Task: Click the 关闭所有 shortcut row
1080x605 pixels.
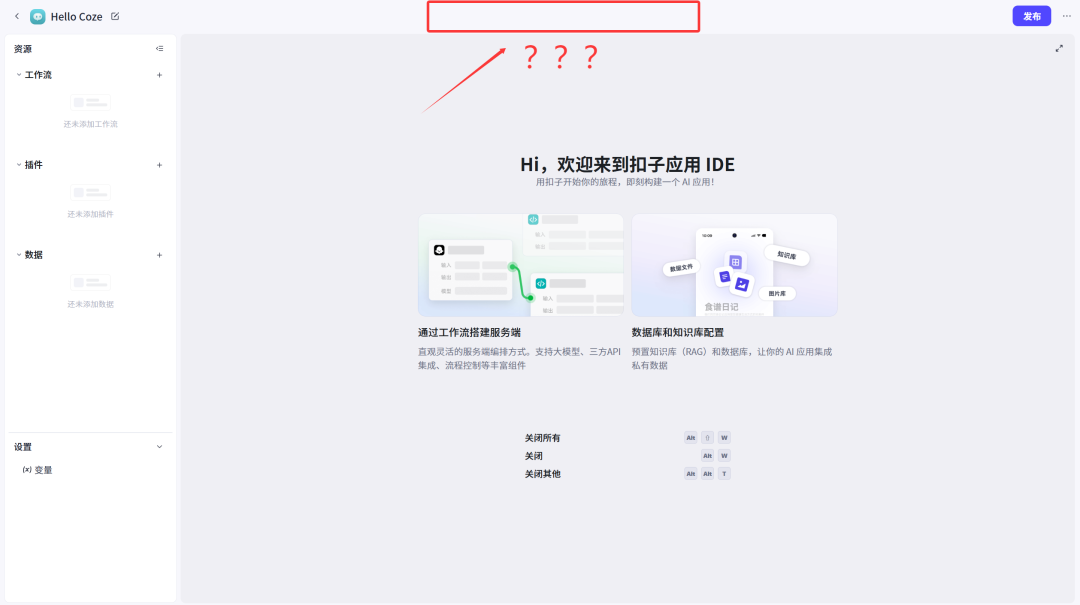Action: point(627,438)
